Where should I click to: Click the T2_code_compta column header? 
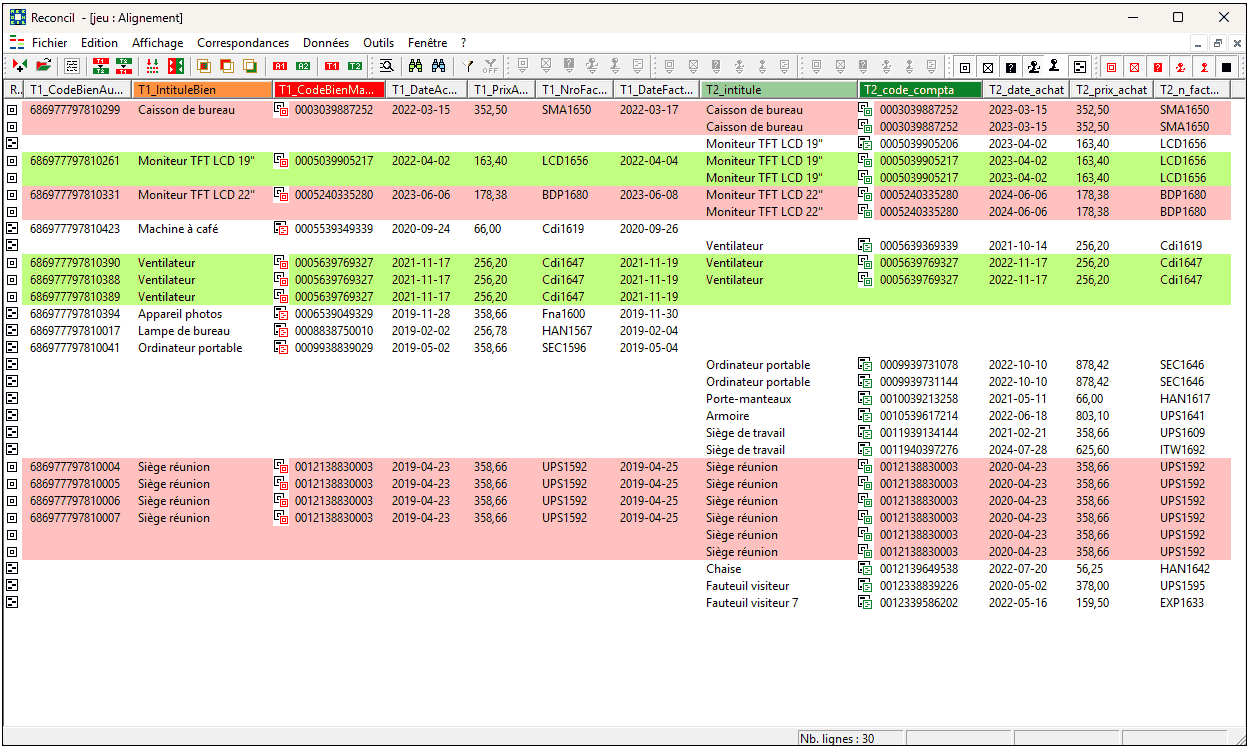pos(920,89)
